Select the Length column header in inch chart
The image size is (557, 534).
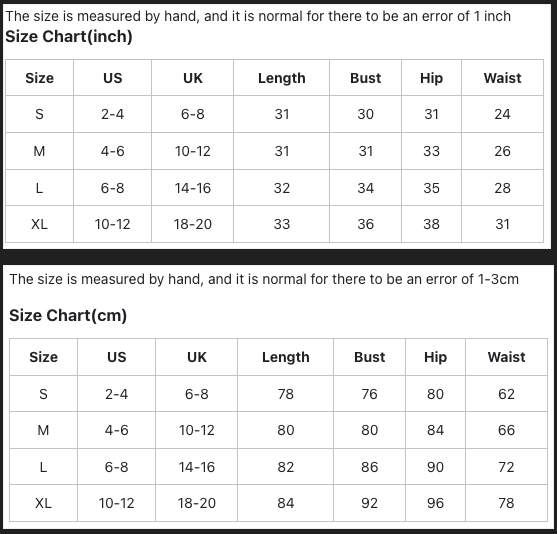281,78
